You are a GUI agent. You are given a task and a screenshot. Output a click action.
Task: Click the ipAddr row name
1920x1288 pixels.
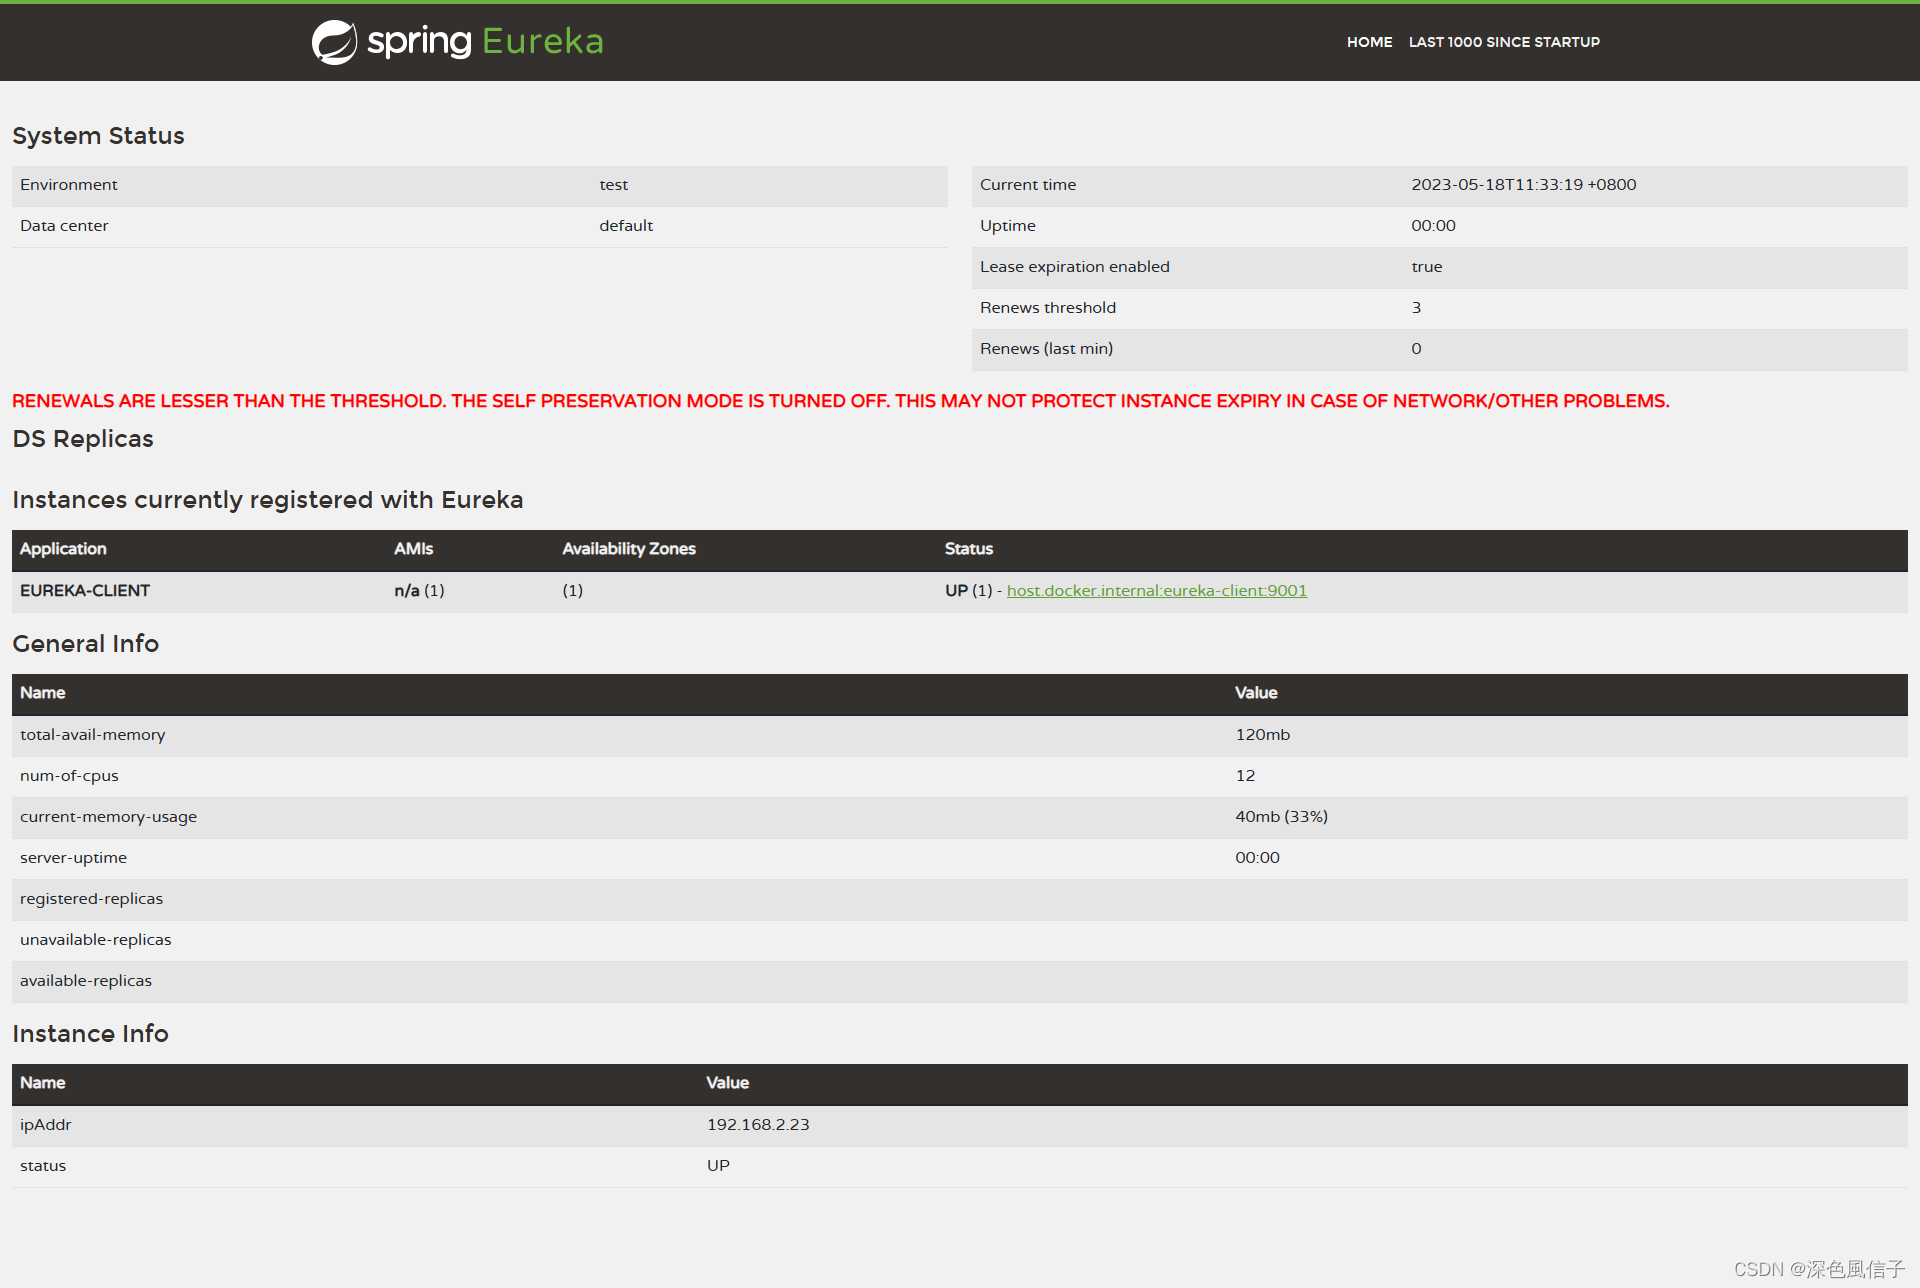(x=45, y=1125)
